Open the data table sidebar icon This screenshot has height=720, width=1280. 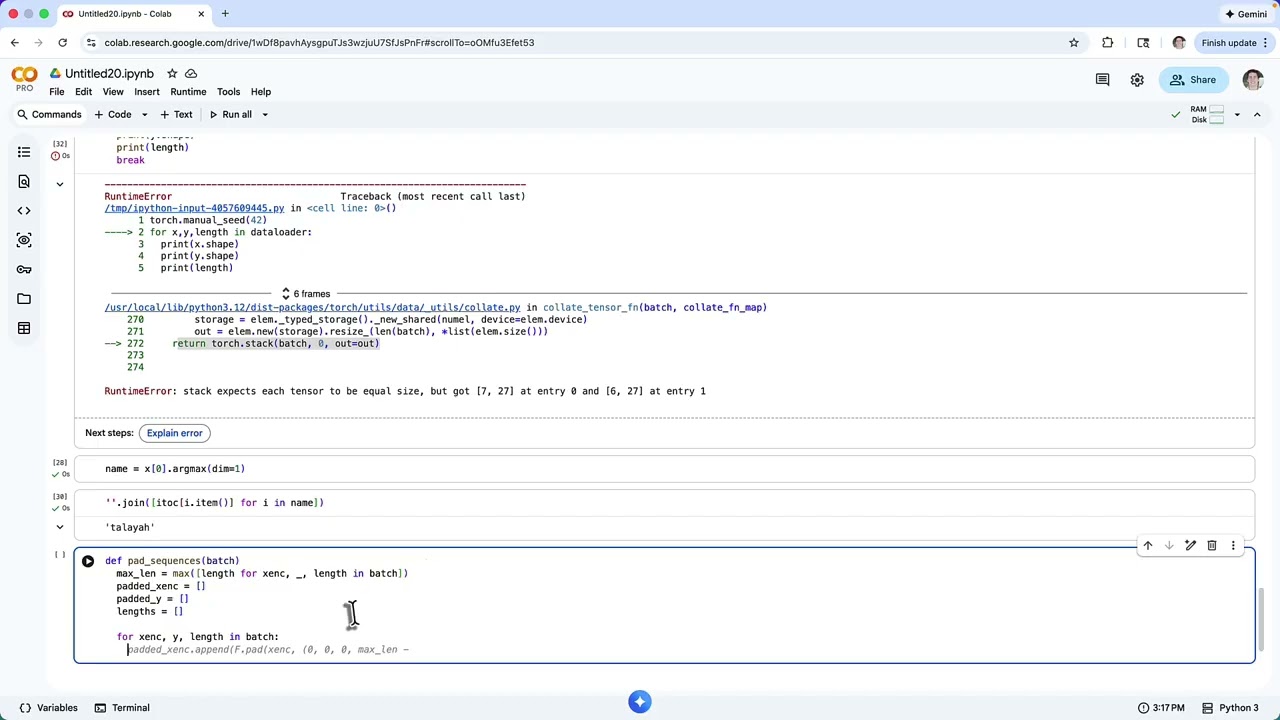(x=24, y=328)
